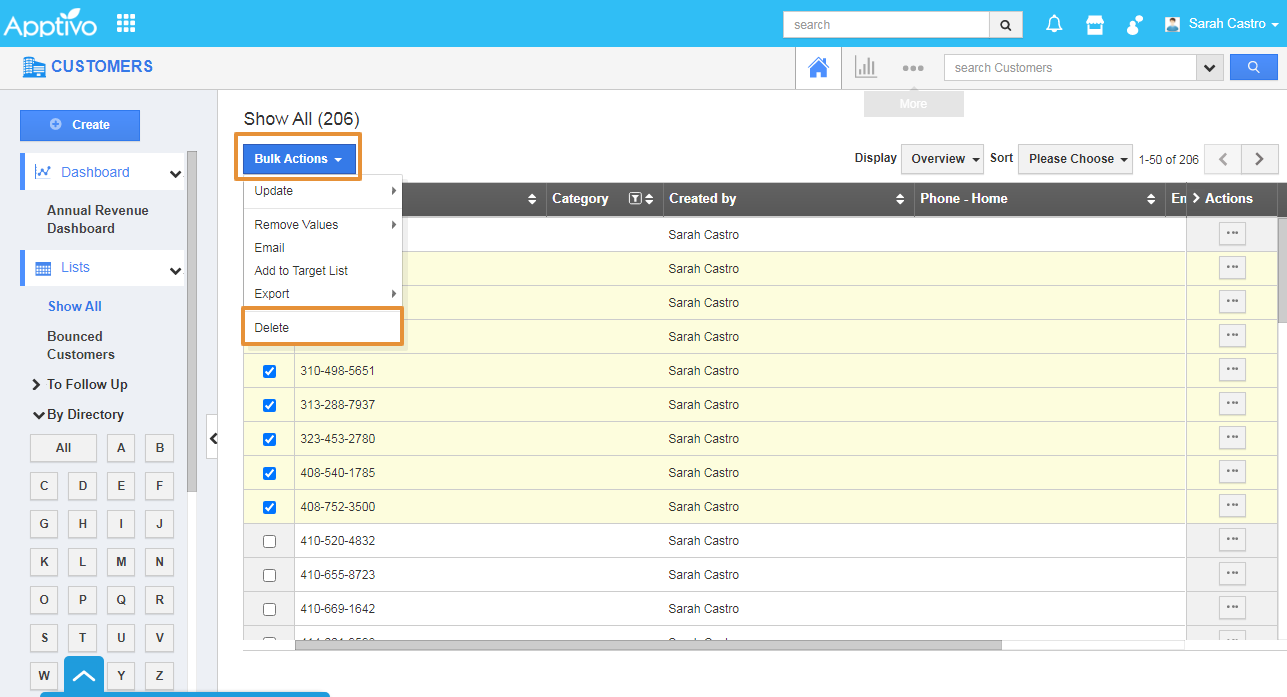
Task: Expand the To Follow Up section
Action: pos(86,384)
